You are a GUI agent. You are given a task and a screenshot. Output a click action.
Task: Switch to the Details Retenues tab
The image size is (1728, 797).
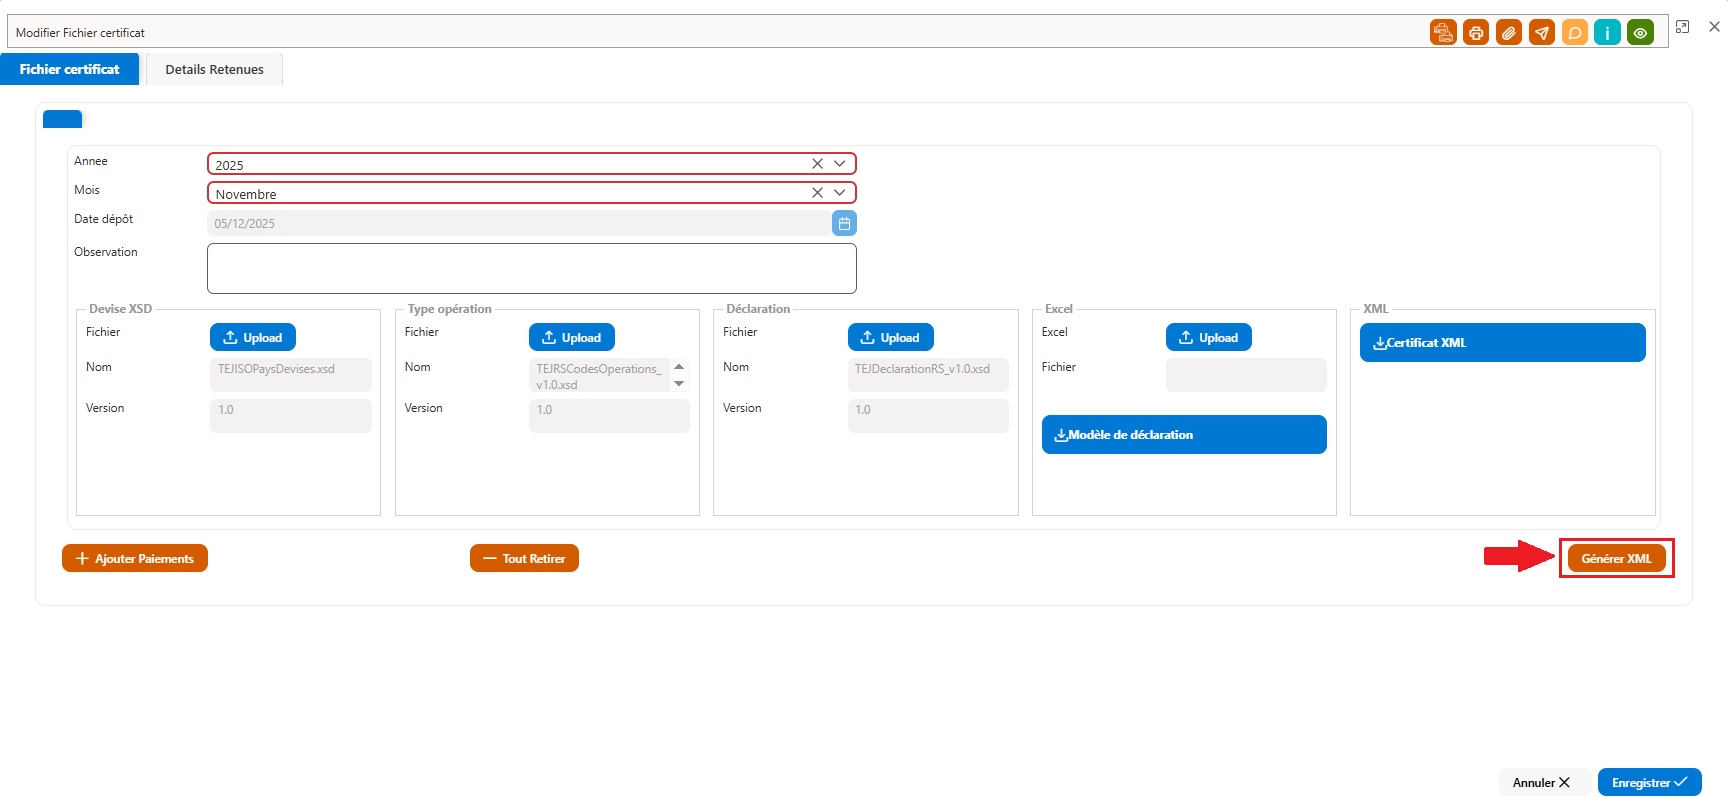[214, 69]
